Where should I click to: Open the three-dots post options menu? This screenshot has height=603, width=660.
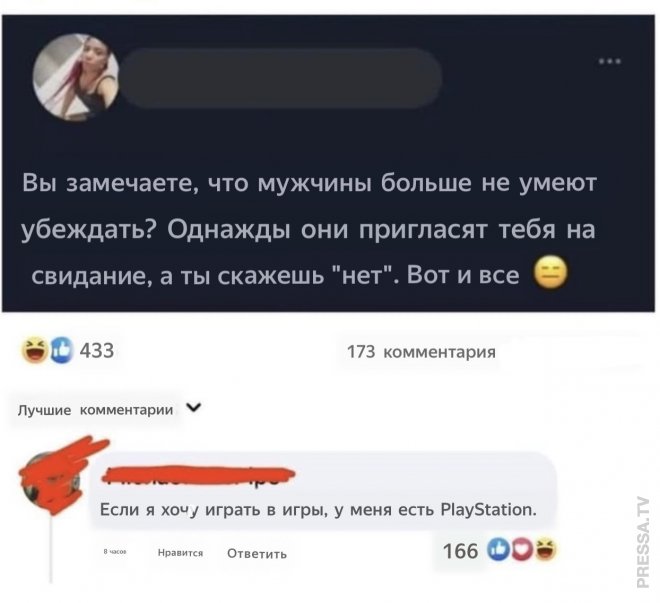(x=610, y=61)
